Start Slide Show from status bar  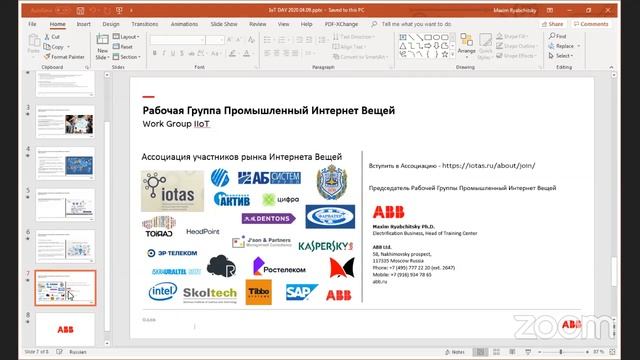[528, 351]
